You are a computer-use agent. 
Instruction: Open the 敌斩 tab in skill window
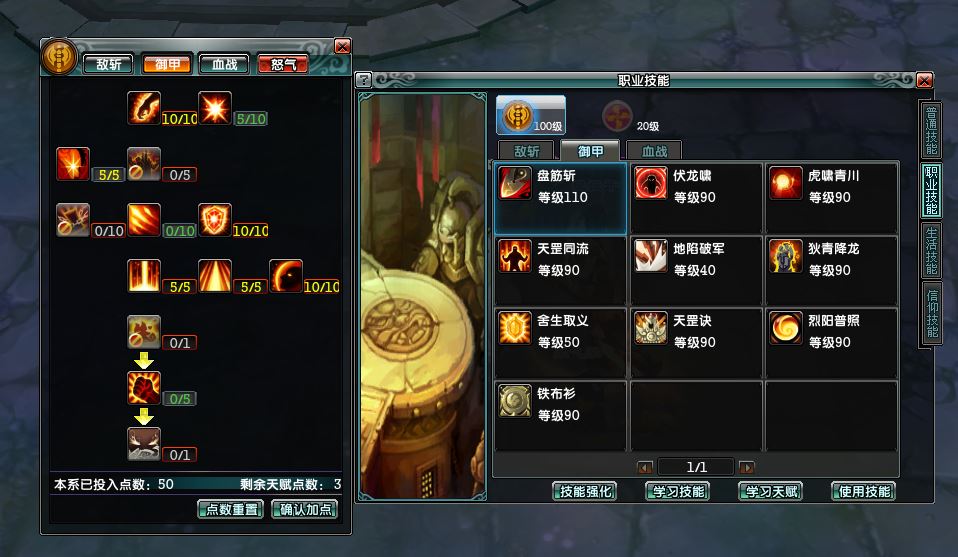click(x=527, y=151)
